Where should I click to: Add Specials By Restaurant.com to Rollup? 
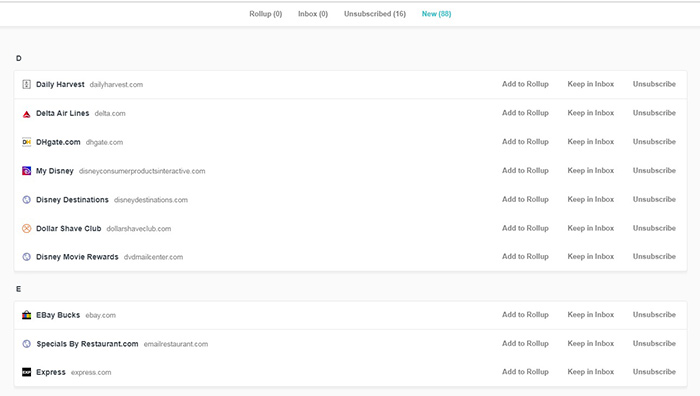click(x=525, y=343)
